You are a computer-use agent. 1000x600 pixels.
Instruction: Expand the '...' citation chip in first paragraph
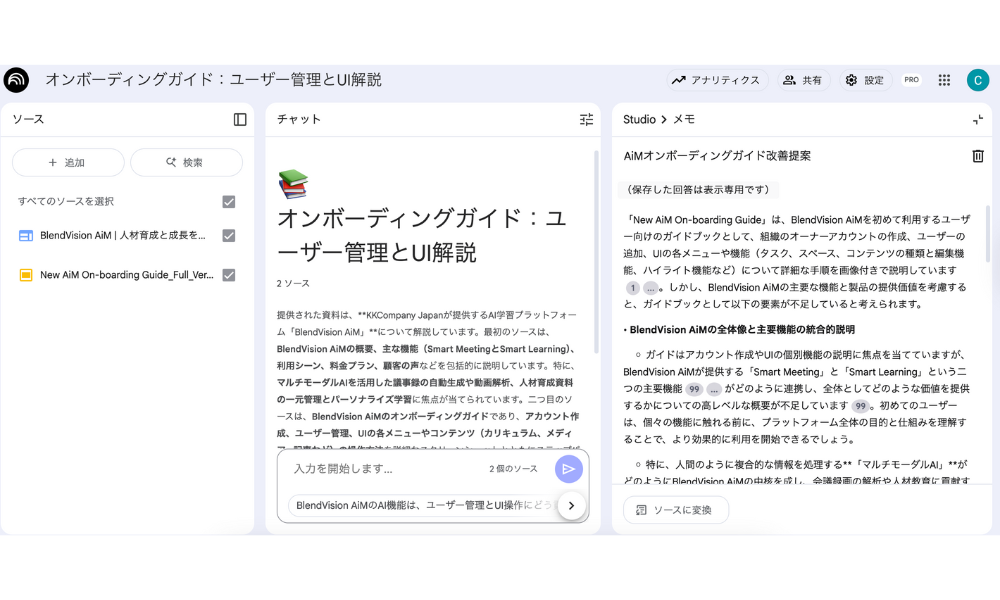pyautogui.click(x=650, y=288)
